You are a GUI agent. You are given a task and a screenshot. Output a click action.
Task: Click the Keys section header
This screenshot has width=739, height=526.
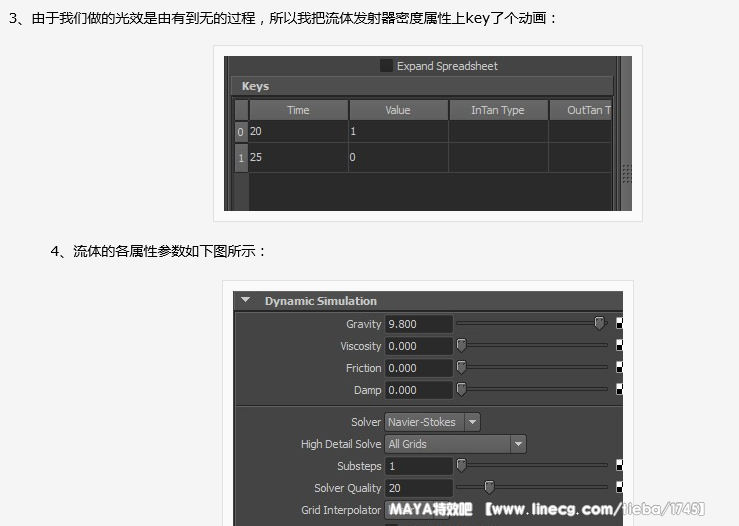coord(422,86)
